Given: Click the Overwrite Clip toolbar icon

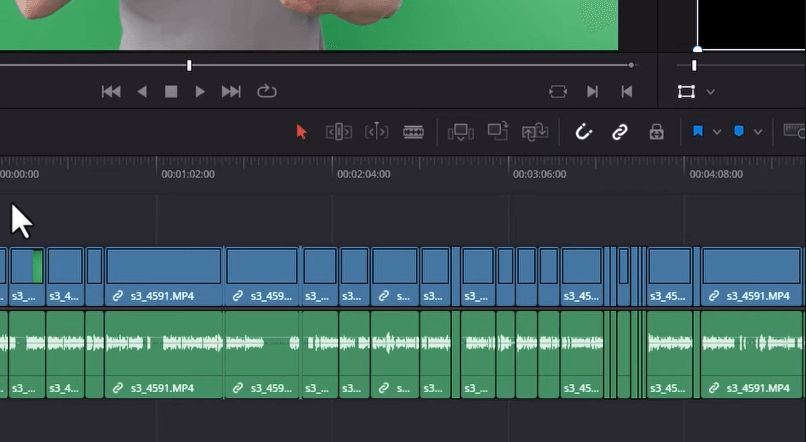Looking at the screenshot, I should coord(498,131).
